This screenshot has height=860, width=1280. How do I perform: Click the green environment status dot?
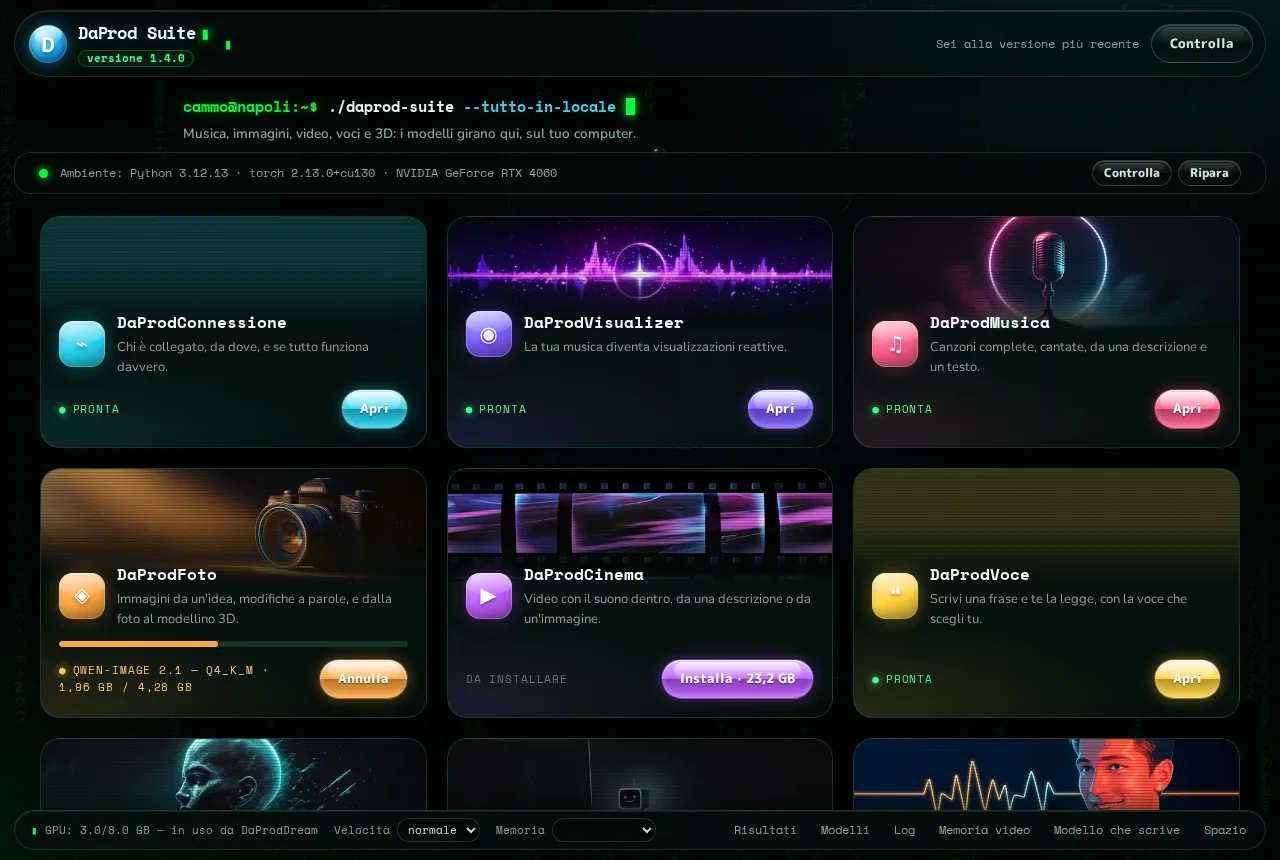click(43, 173)
